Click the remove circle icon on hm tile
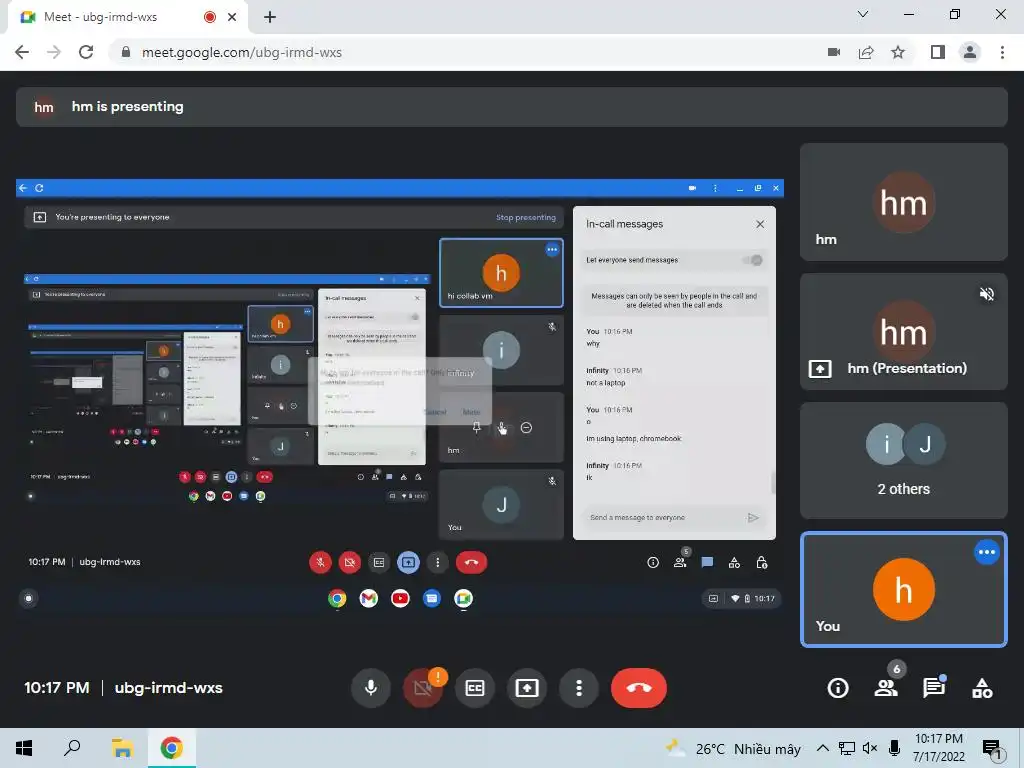1024x768 pixels. point(526,428)
